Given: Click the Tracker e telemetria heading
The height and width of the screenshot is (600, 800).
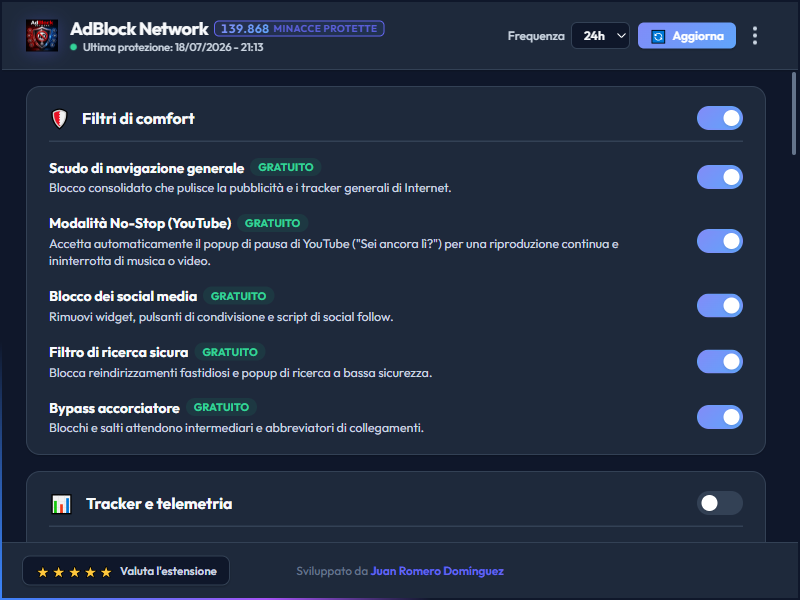Looking at the screenshot, I should point(159,504).
